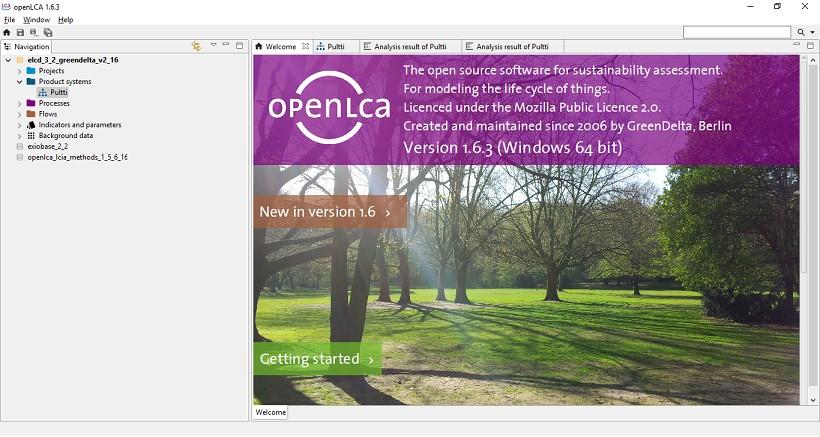Image resolution: width=820 pixels, height=437 pixels.
Task: Click the Save All toolbar icon
Action: 48,32
